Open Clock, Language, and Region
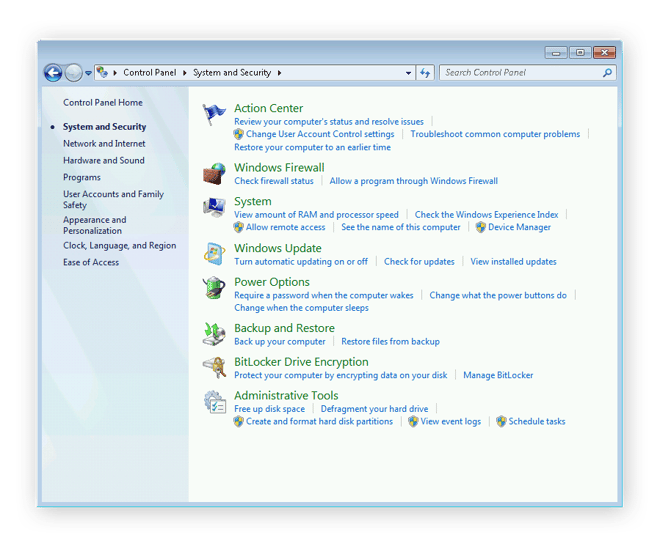 point(120,245)
